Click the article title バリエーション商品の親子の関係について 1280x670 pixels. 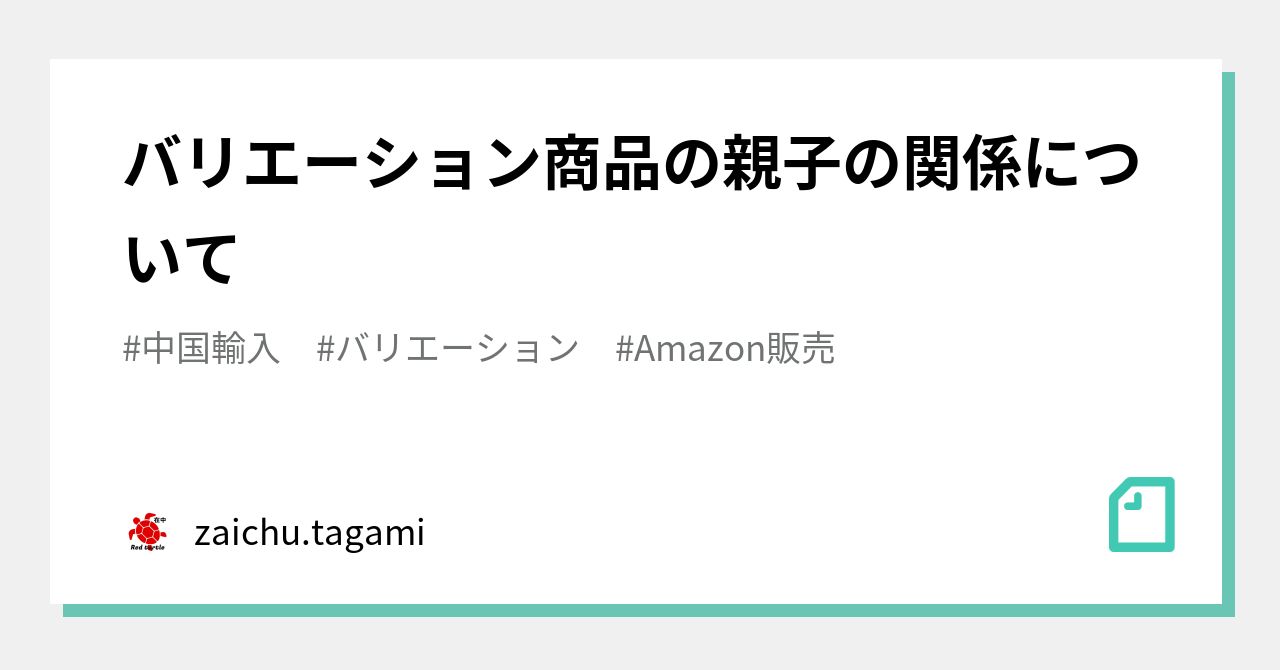click(x=632, y=166)
